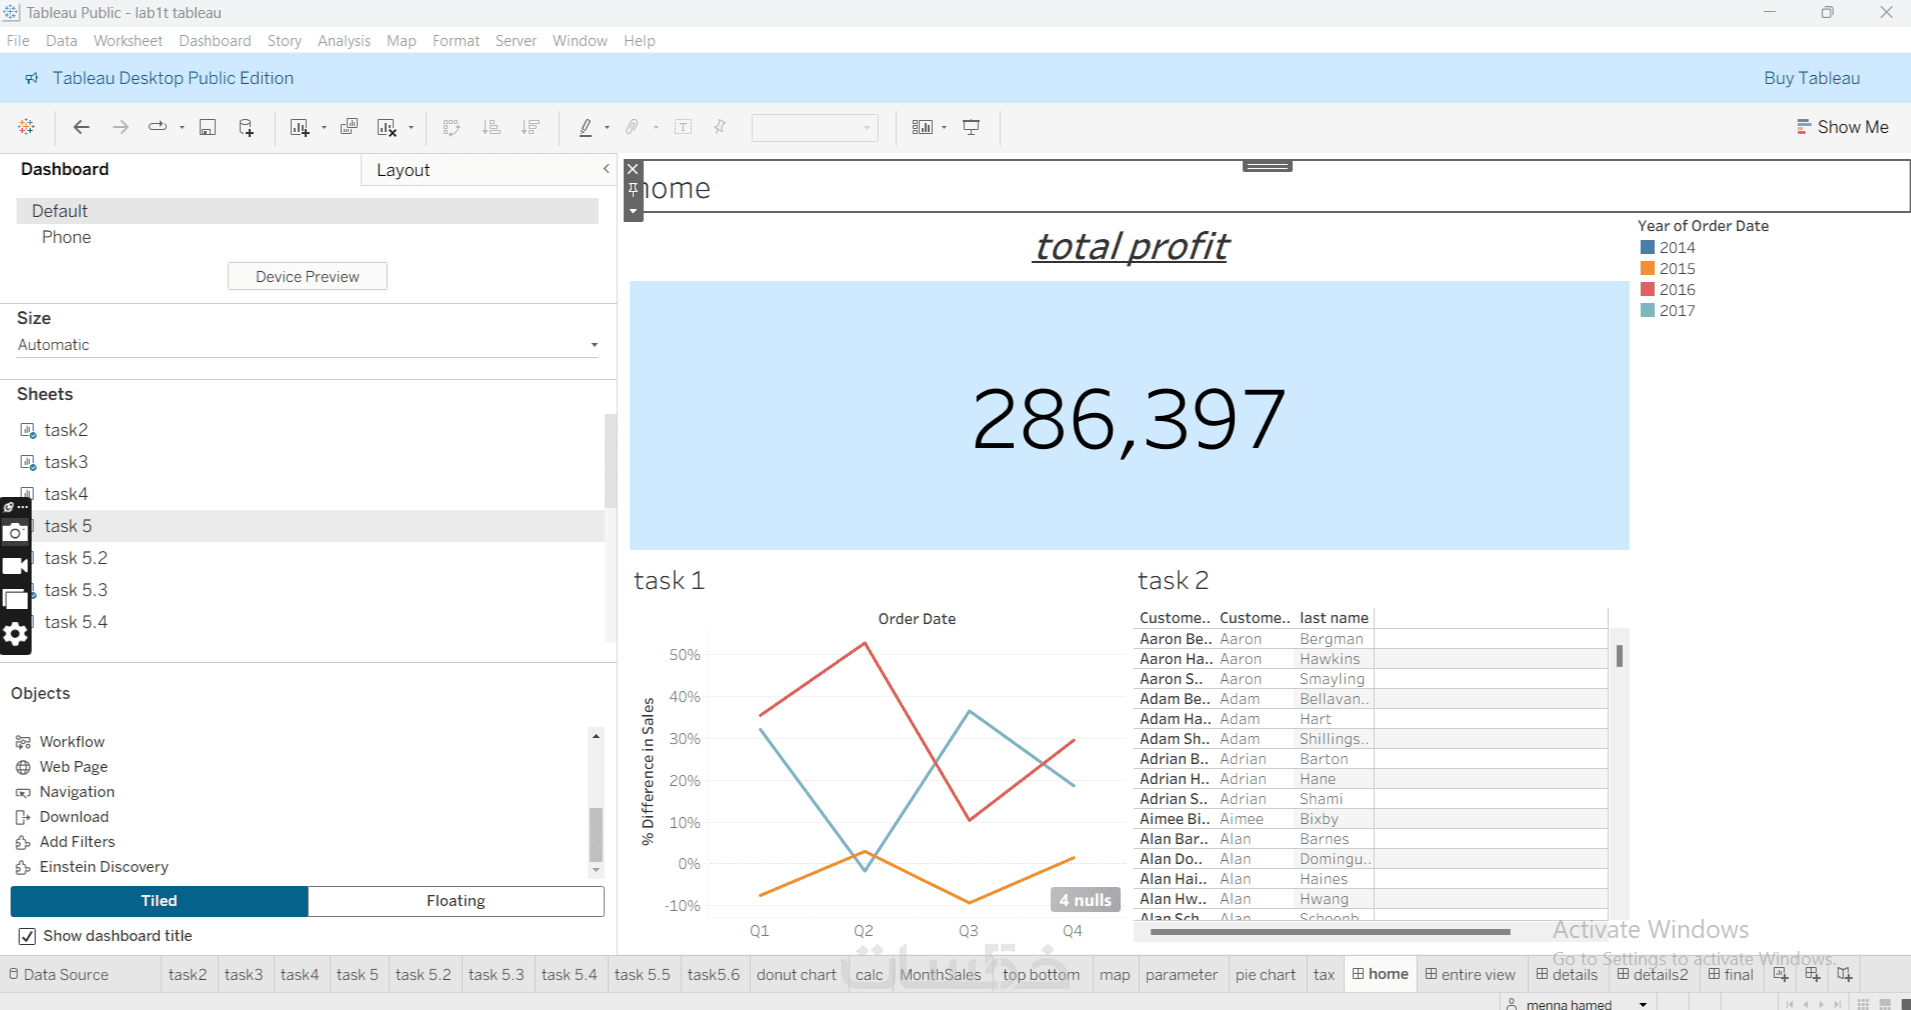The width and height of the screenshot is (1911, 1010).
Task: Expand the Replay Animation dropdown arrow
Action: point(182,127)
